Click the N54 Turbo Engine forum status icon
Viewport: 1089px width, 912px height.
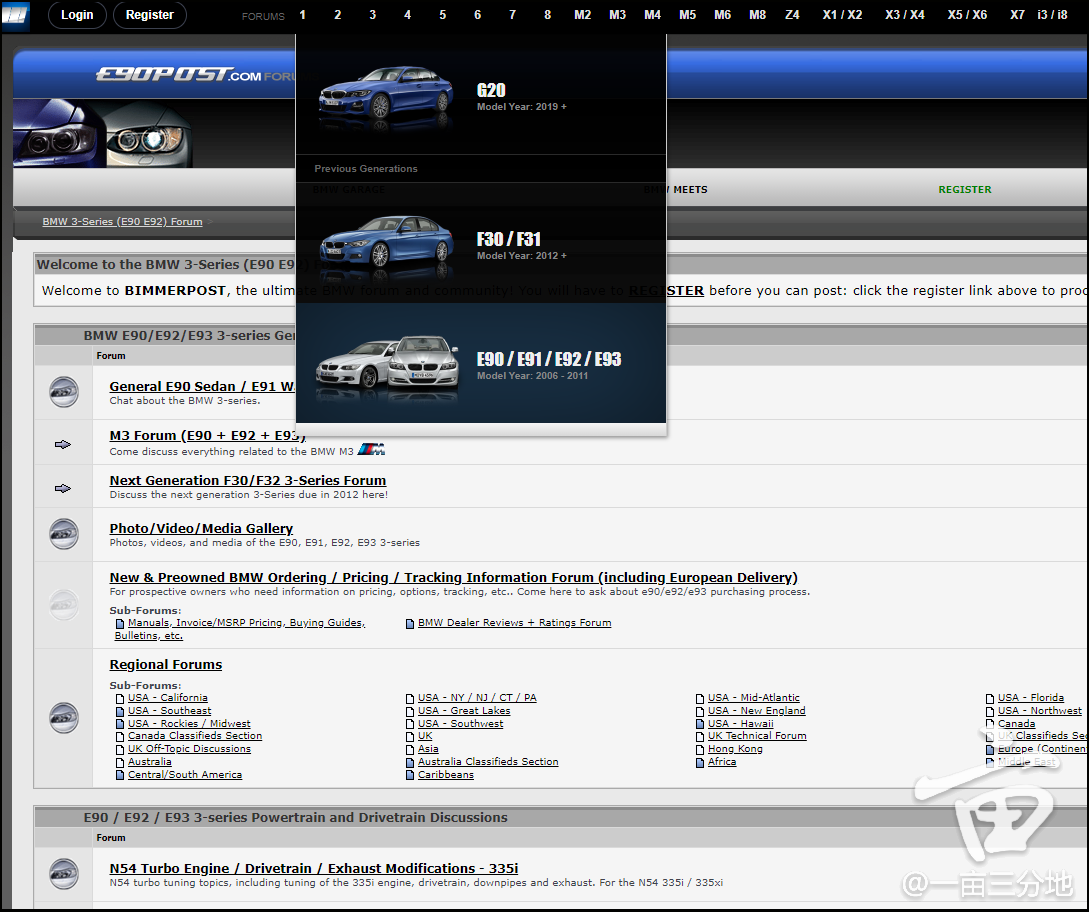click(x=64, y=874)
